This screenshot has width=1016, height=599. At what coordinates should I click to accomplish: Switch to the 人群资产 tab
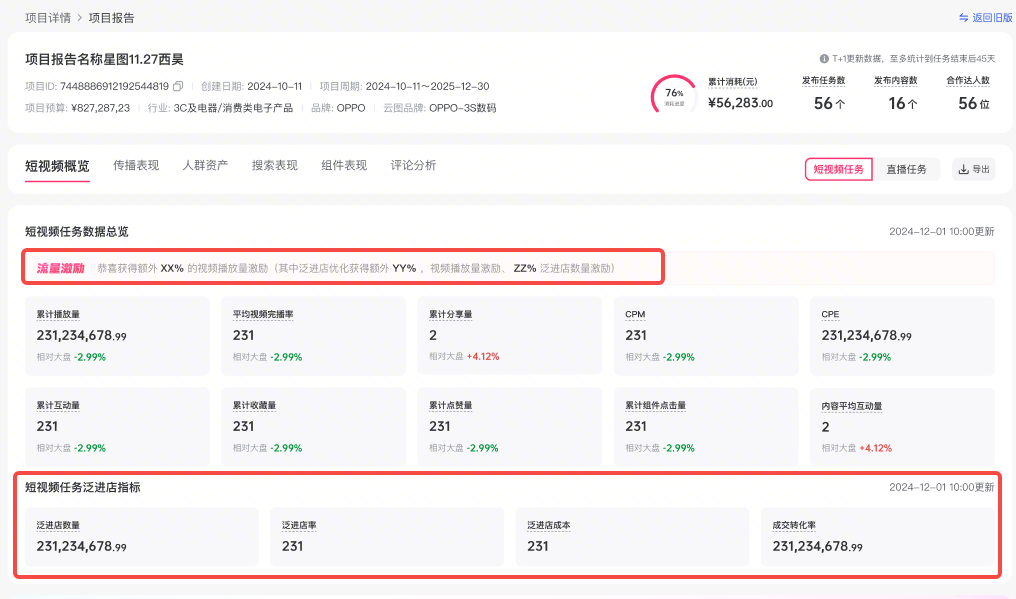tap(205, 165)
